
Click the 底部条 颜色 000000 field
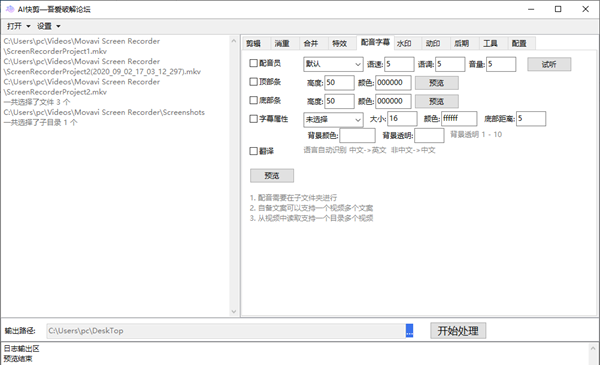[x=393, y=101]
